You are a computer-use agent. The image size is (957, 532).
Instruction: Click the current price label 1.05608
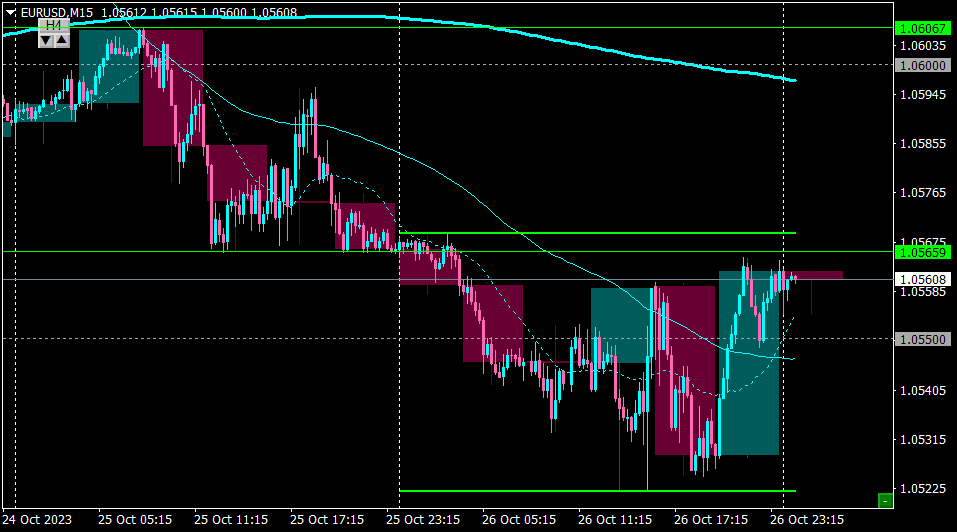pyautogui.click(x=923, y=279)
